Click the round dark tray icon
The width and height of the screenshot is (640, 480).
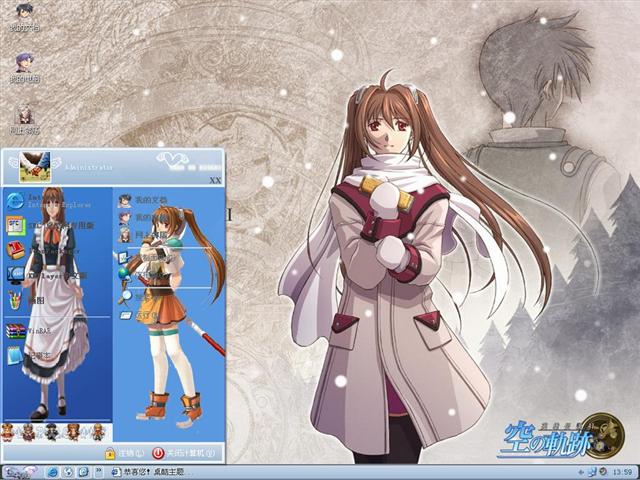click(603, 472)
